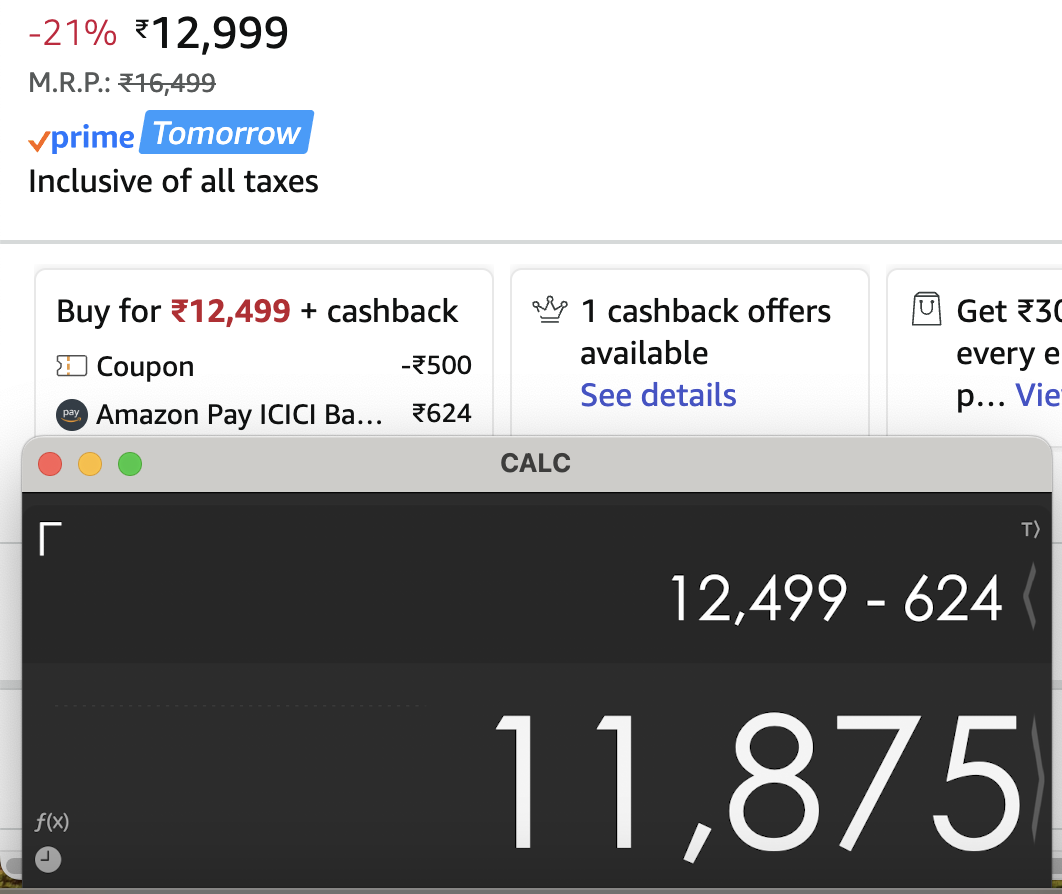Open text mode via the T⟩ icon
This screenshot has height=894, width=1062.
point(1032,530)
